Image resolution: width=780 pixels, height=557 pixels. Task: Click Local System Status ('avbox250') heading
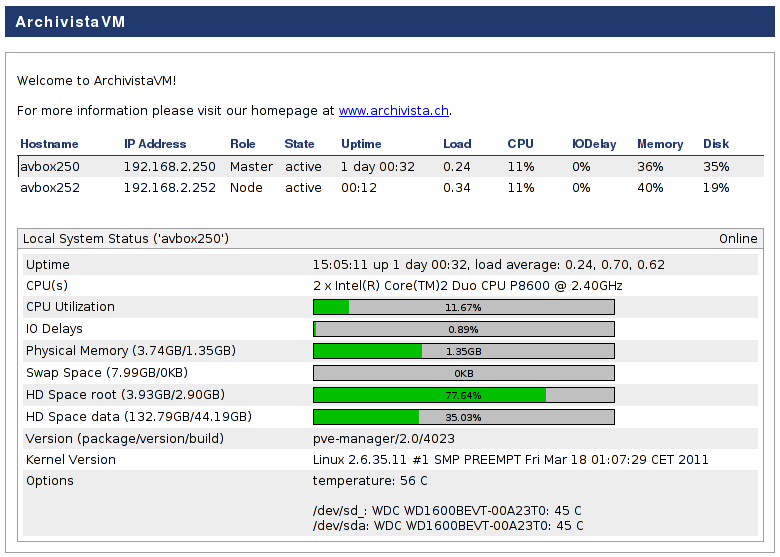pos(126,239)
